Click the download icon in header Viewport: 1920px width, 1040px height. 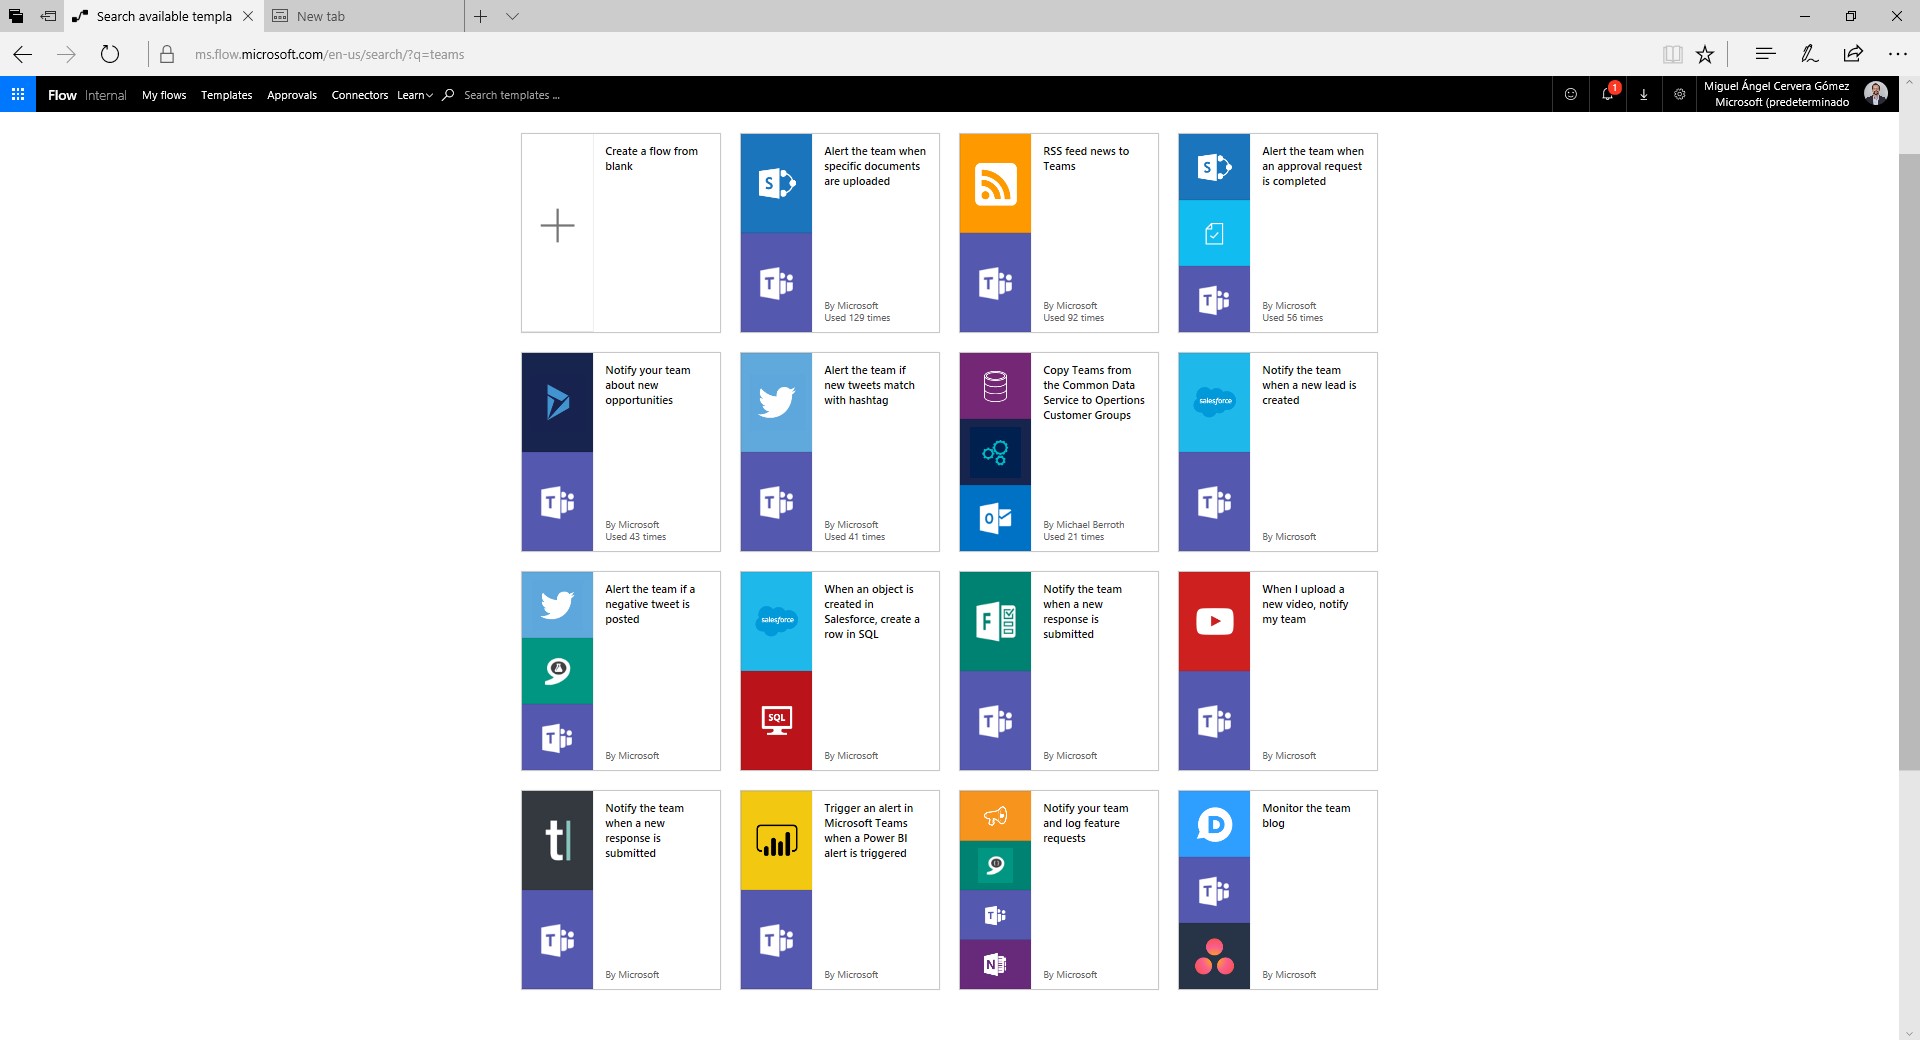pos(1643,94)
